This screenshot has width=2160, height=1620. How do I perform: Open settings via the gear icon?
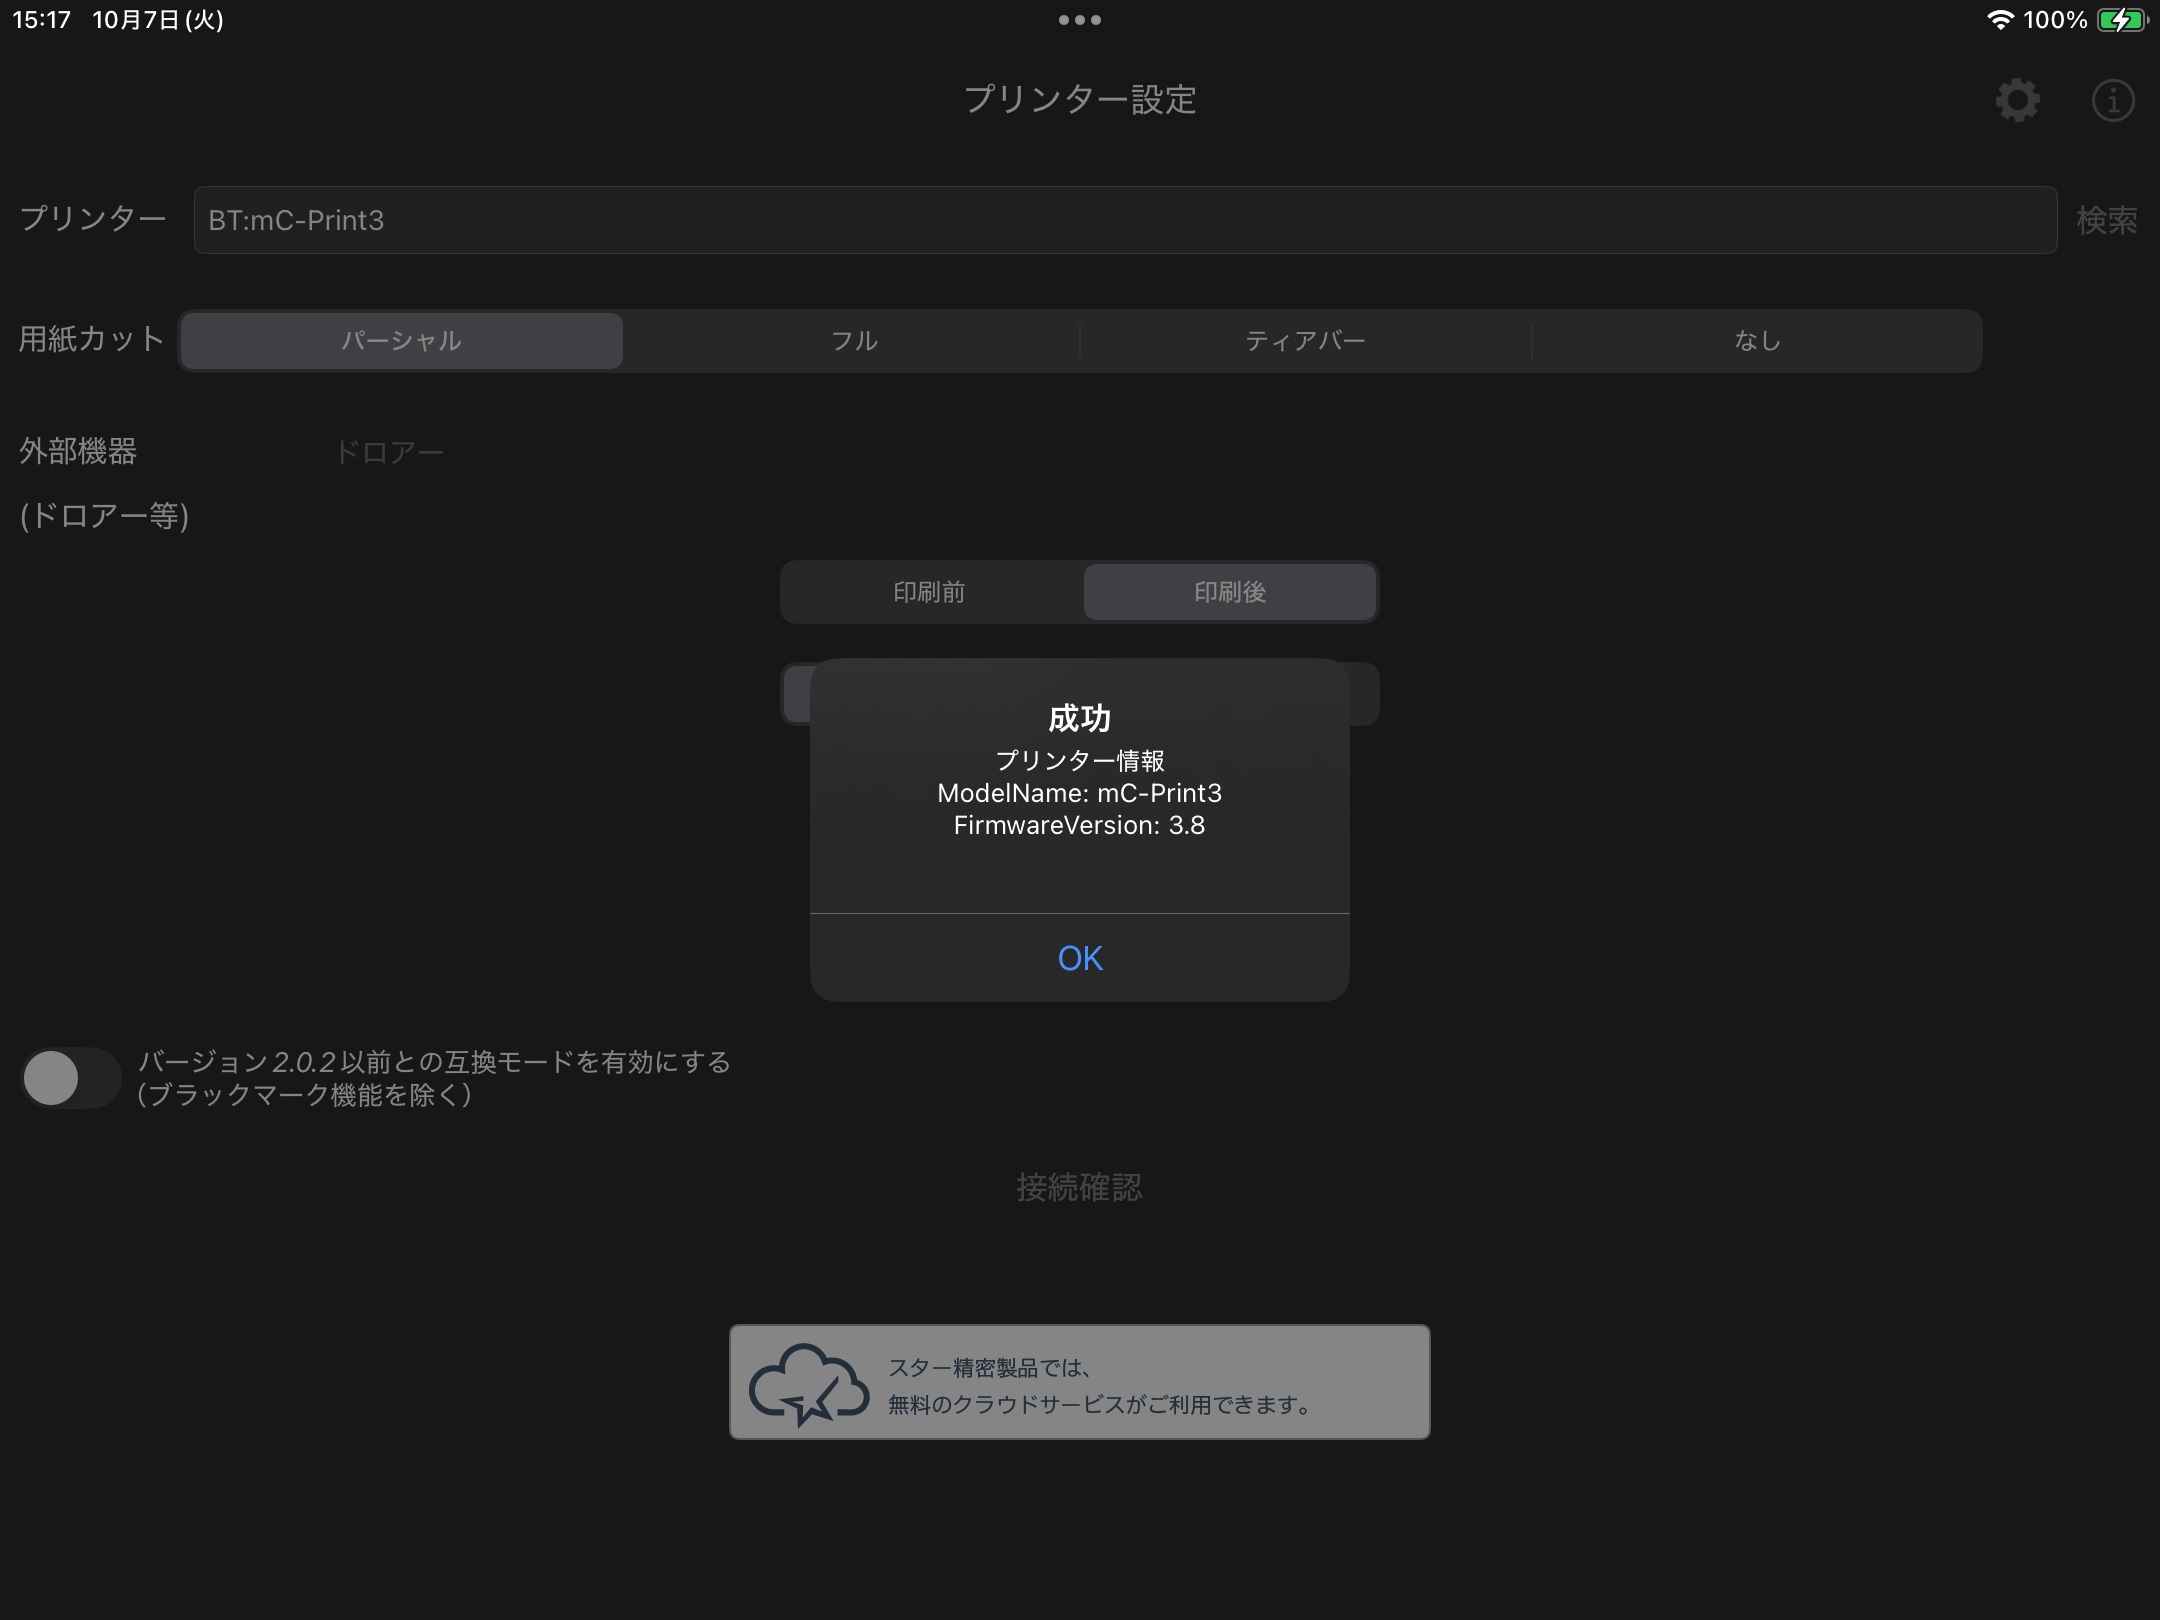[x=2017, y=100]
